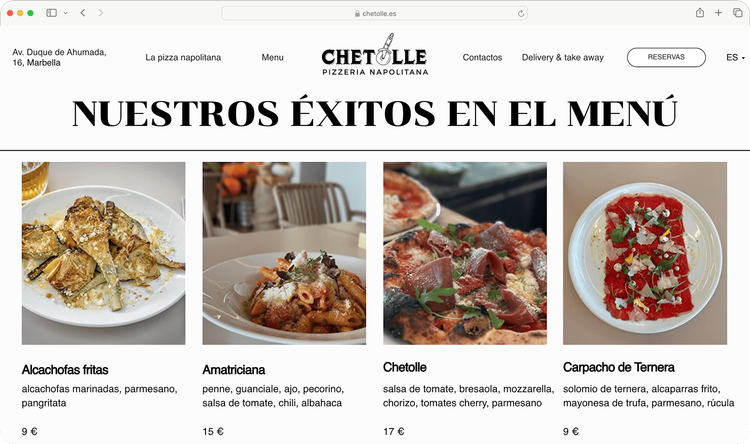This screenshot has height=444, width=750.
Task: Add a new tab with plus icon
Action: click(718, 13)
